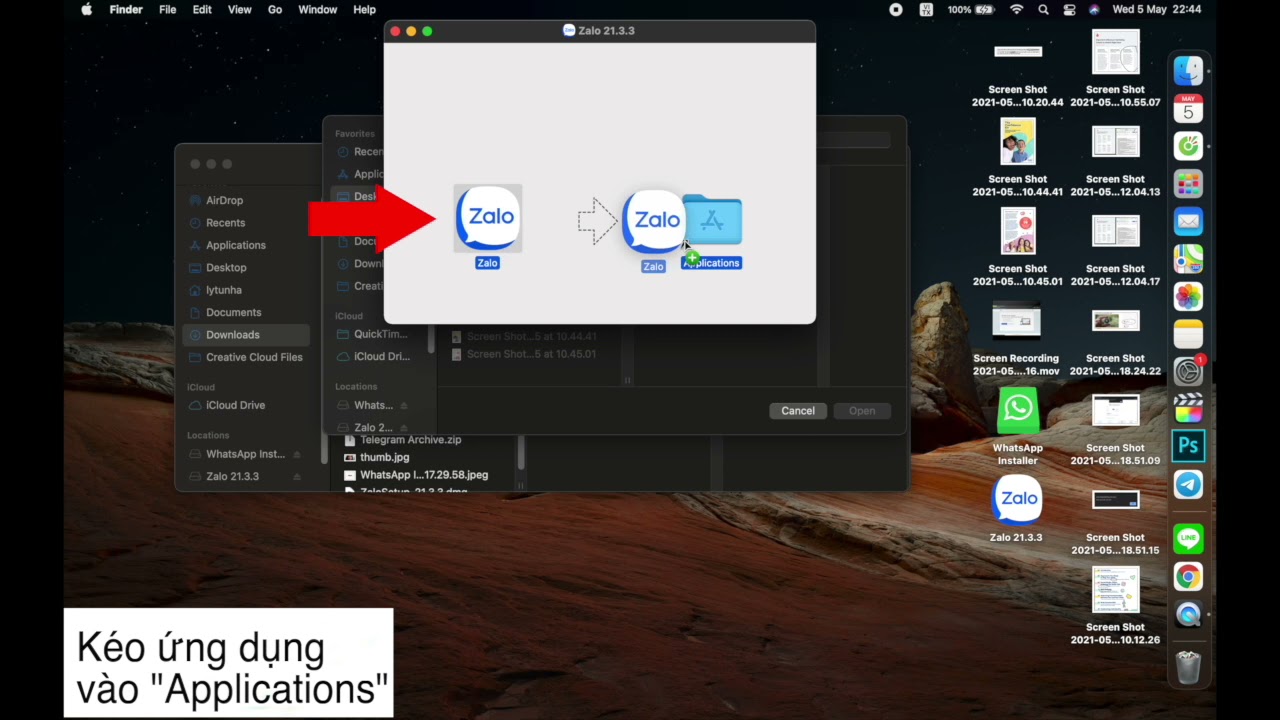Select Documents in Finder window sidebar
The image size is (1280, 720).
pyautogui.click(x=233, y=313)
